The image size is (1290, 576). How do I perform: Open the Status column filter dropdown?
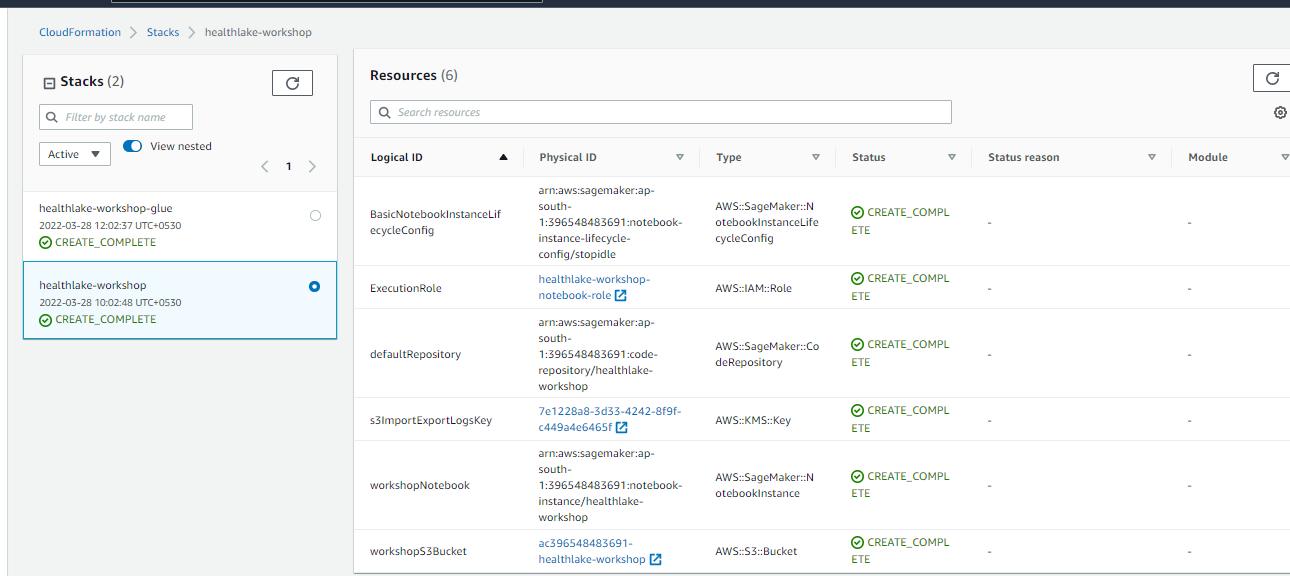pos(951,157)
